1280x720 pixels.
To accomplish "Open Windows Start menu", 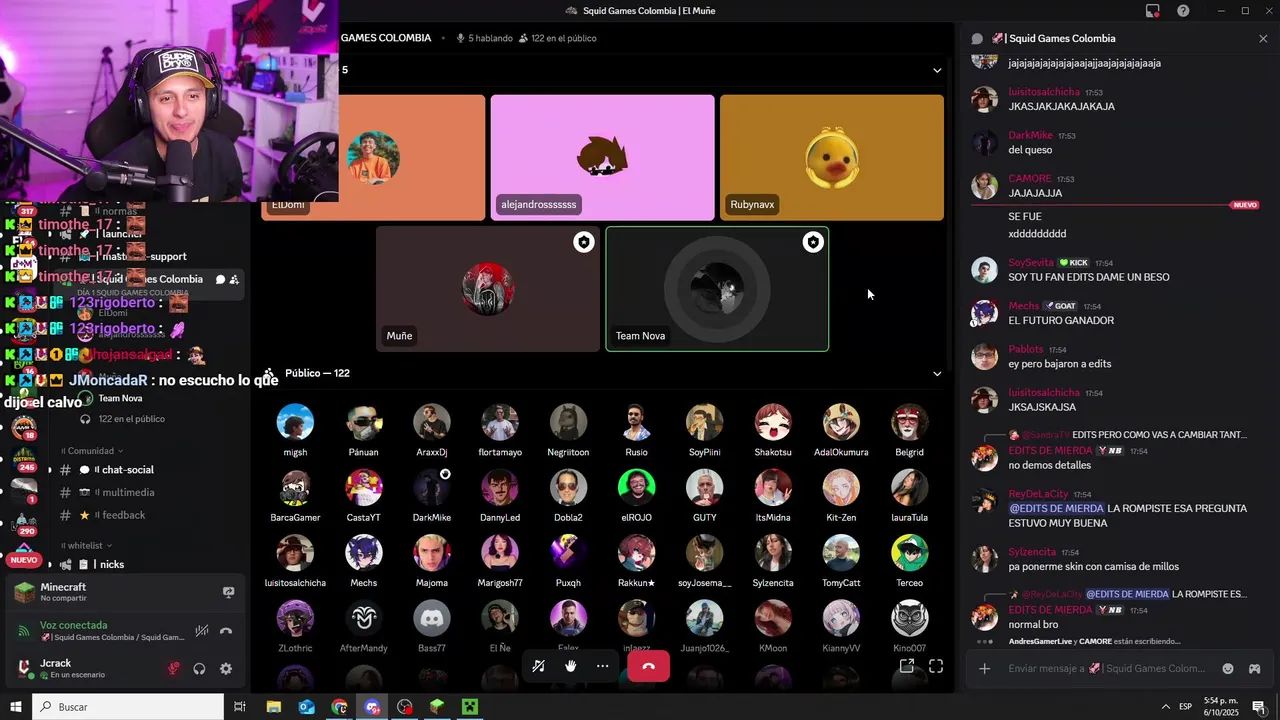I will point(16,707).
